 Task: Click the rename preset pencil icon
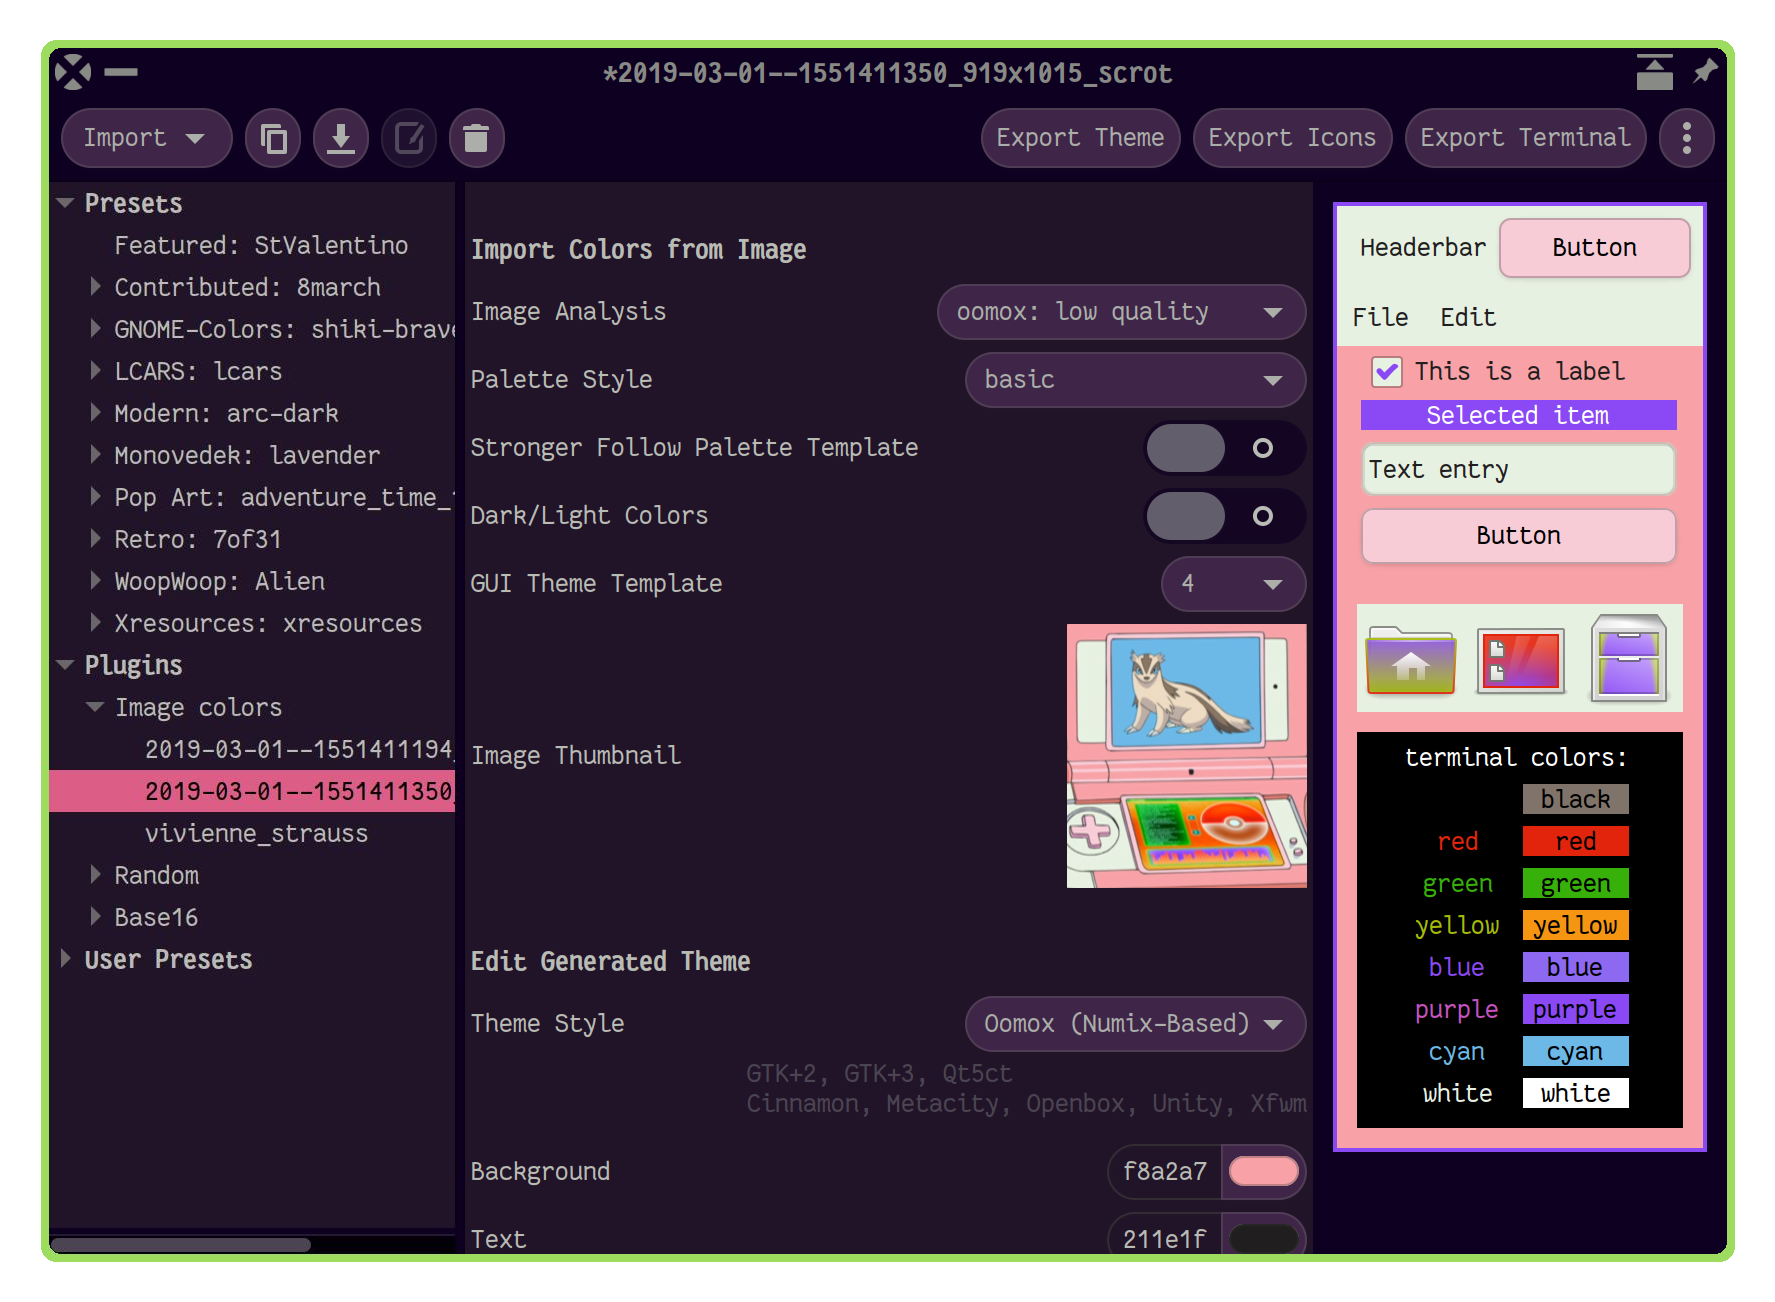(x=409, y=138)
